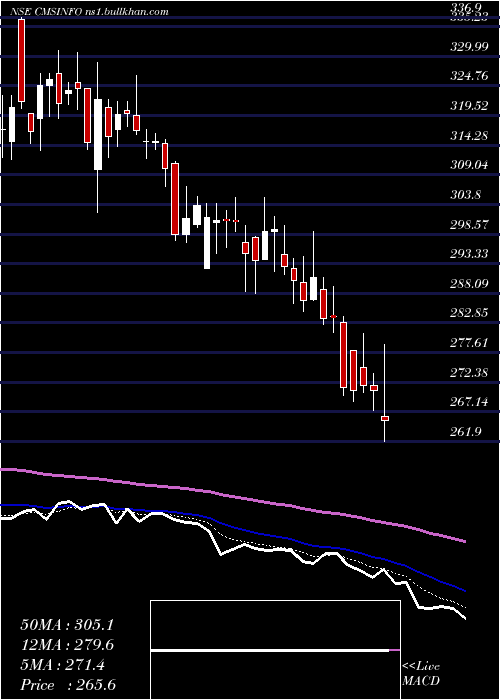This screenshot has width=500, height=700.
Task: Click the MACD histogram box
Action: tap(275, 650)
